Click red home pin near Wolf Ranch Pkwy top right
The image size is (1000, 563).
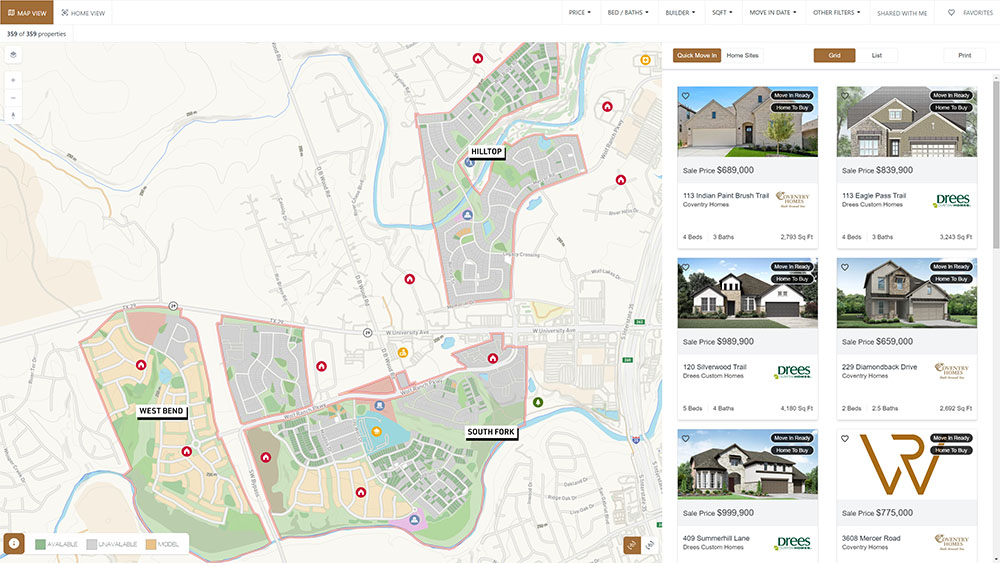click(x=607, y=106)
